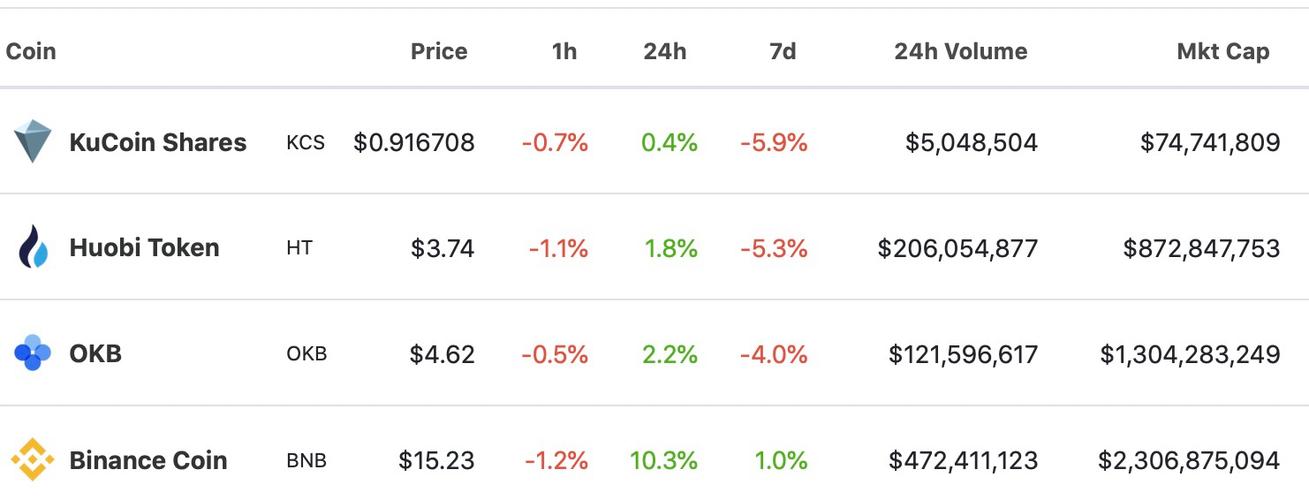Open the OKB coin name link
This screenshot has height=500, width=1309.
coord(95,353)
